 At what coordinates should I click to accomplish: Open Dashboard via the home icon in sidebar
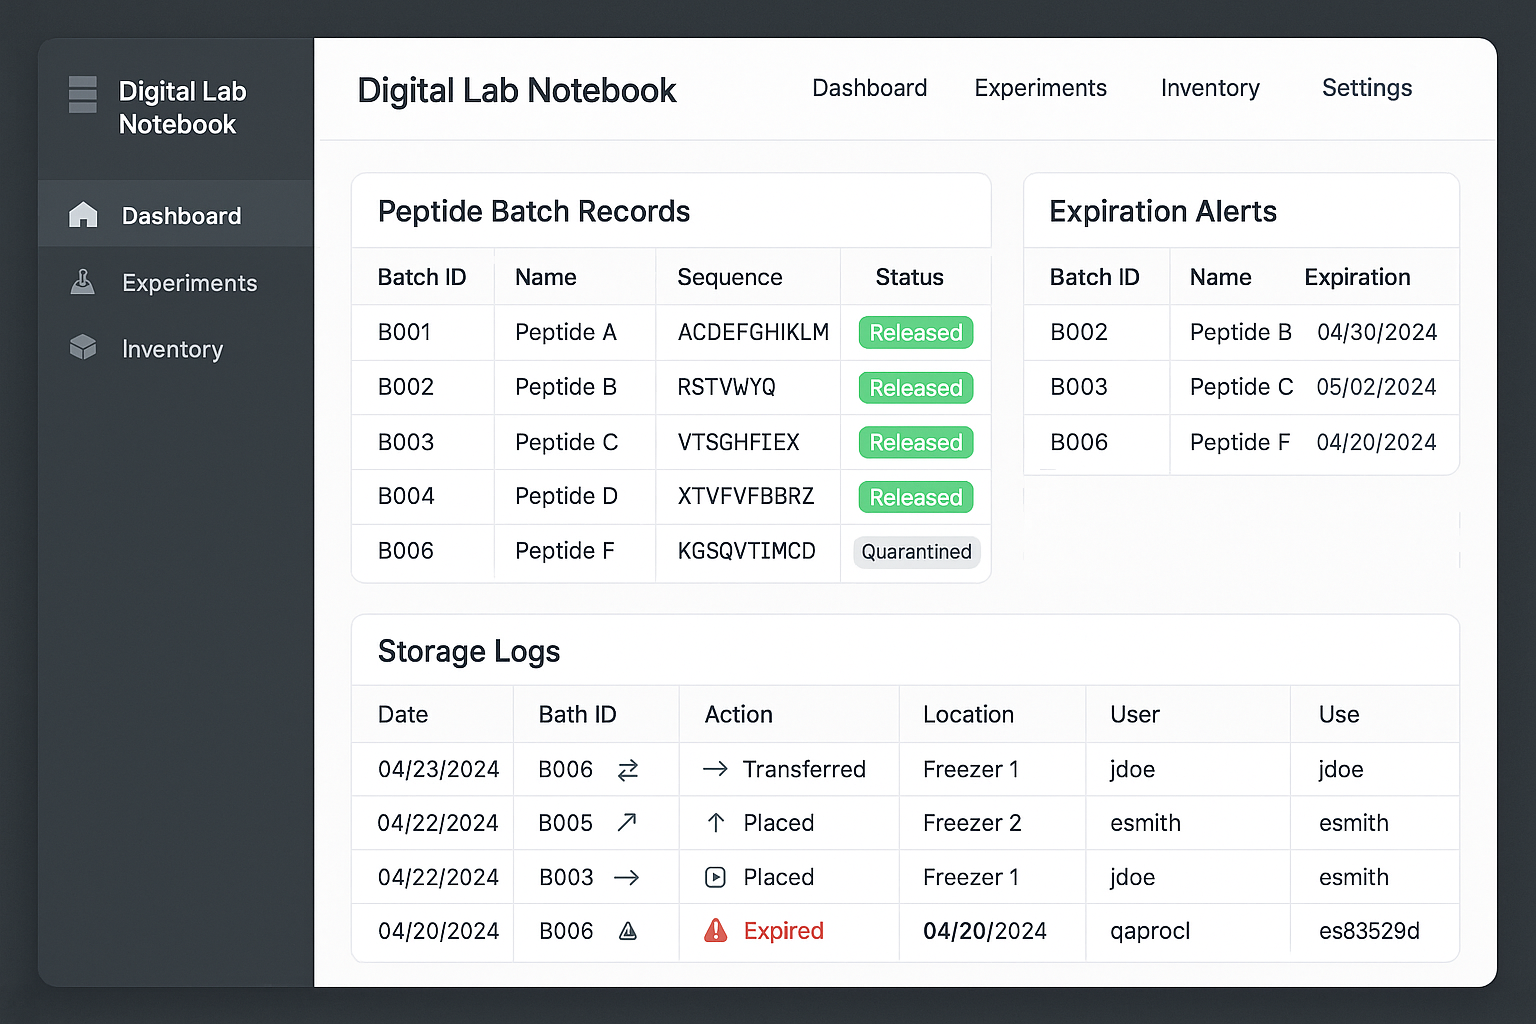click(83, 214)
